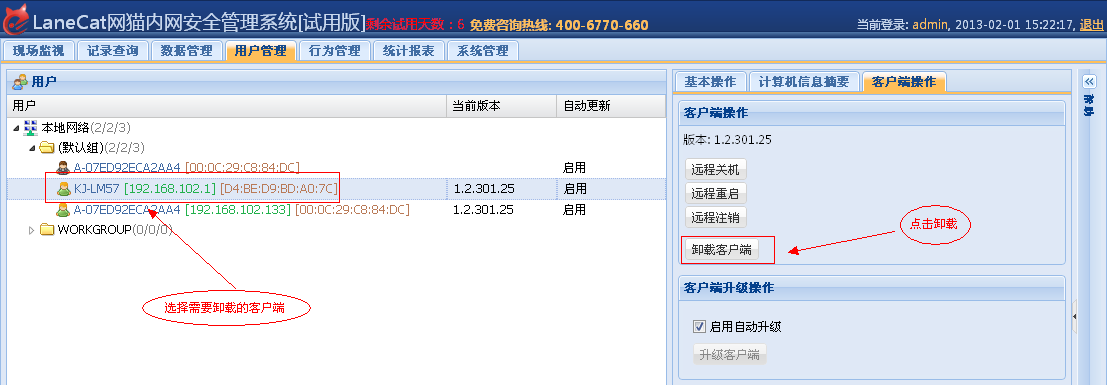
Task: Click the users panel header icon
Action: pyautogui.click(x=20, y=82)
